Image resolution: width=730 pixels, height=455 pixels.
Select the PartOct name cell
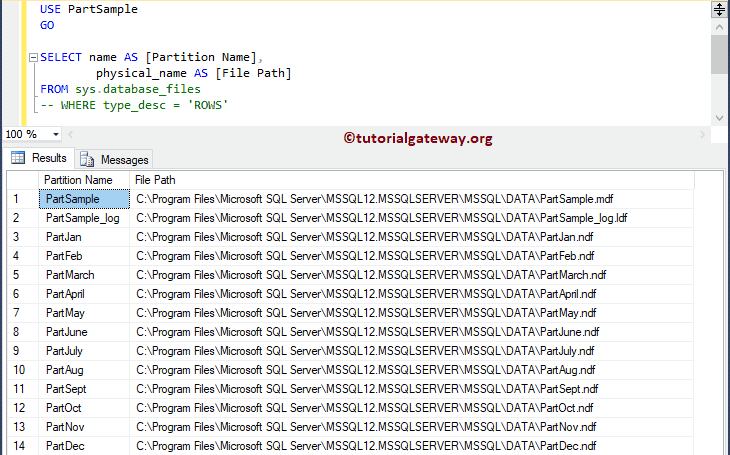tap(84, 408)
